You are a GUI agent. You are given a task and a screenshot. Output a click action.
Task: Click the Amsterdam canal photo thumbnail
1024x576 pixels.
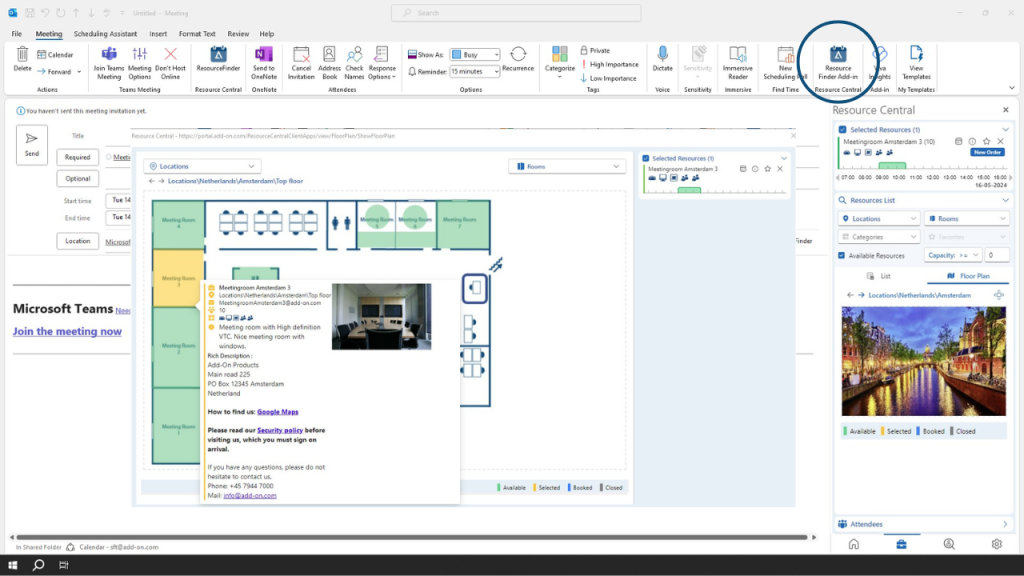923,361
